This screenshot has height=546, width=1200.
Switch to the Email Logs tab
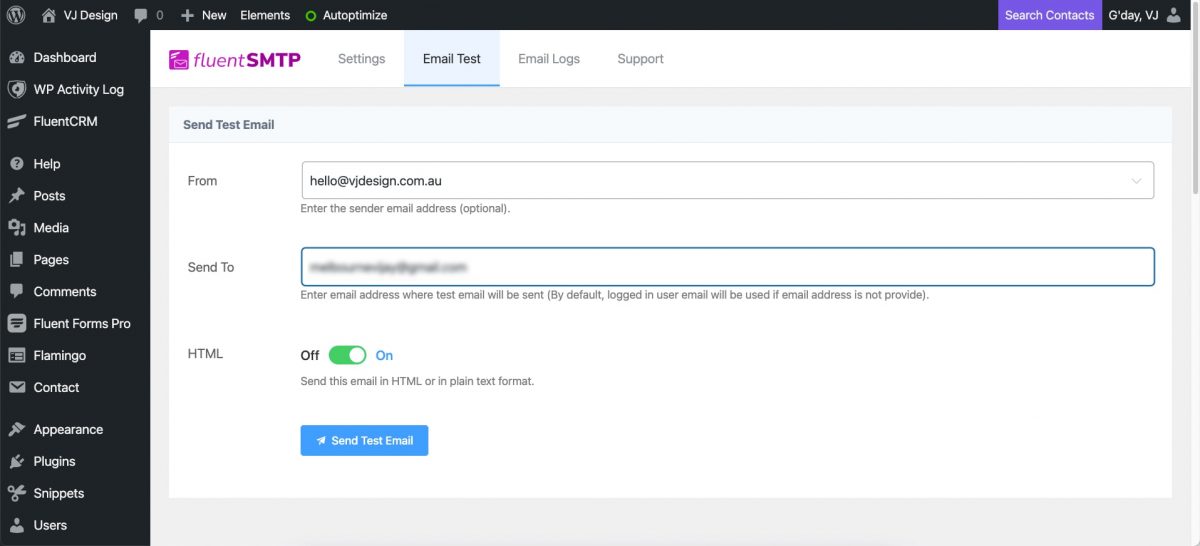[549, 59]
